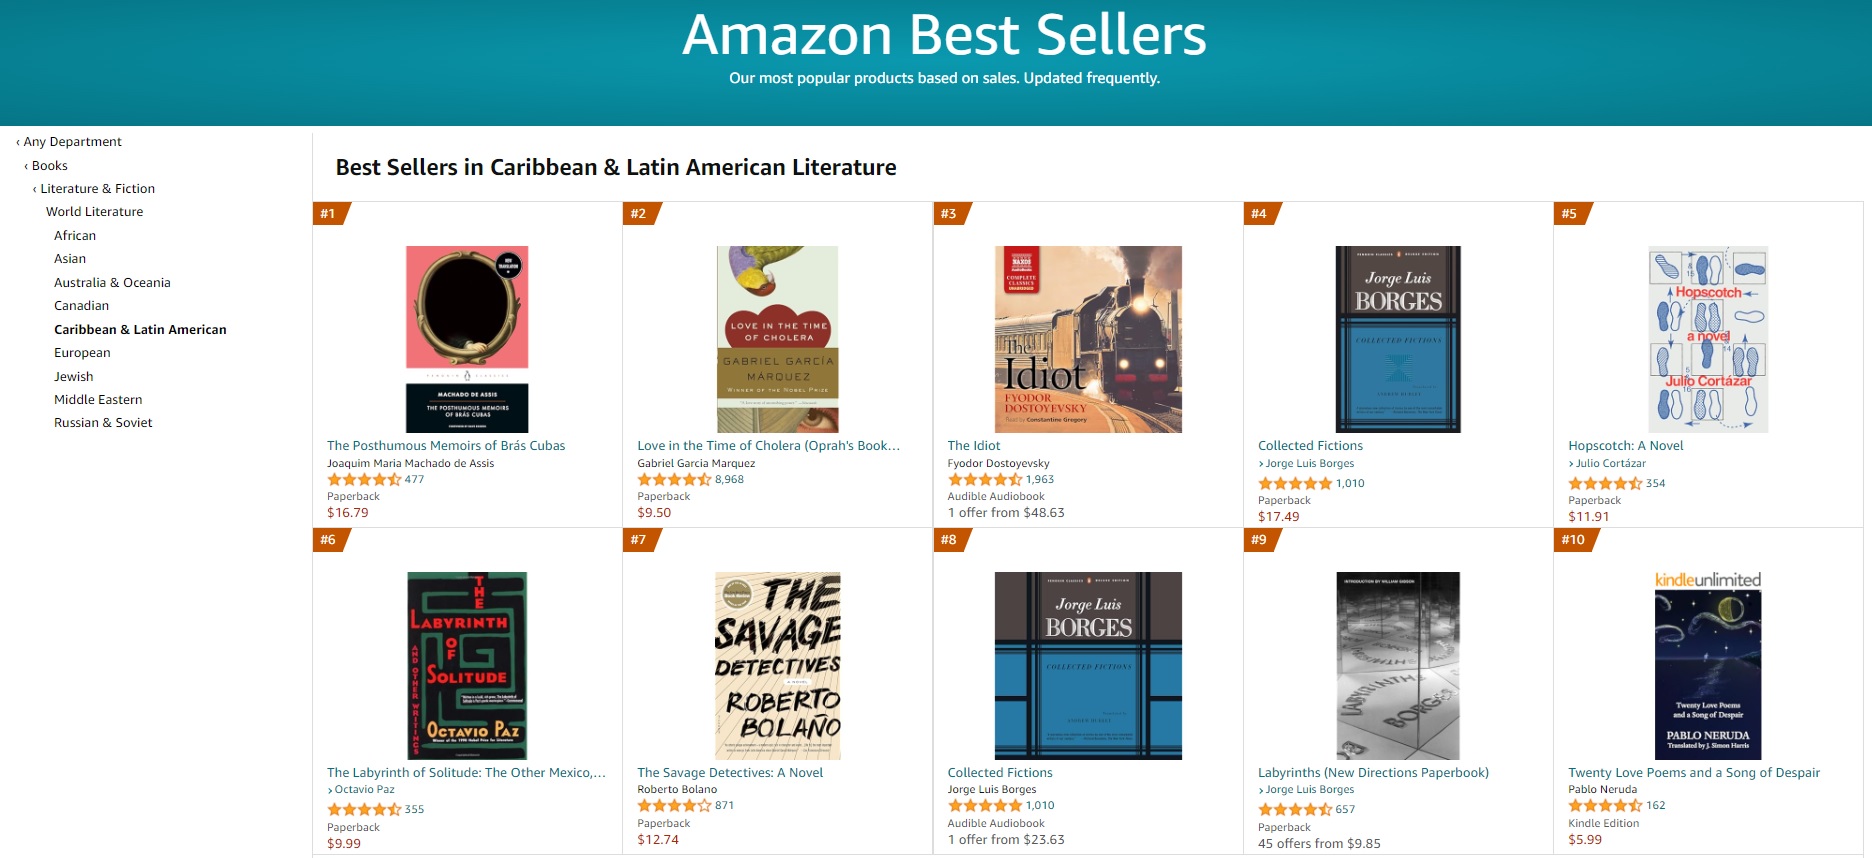Click The Savage Detectives cover image
This screenshot has width=1872, height=858.
click(777, 665)
